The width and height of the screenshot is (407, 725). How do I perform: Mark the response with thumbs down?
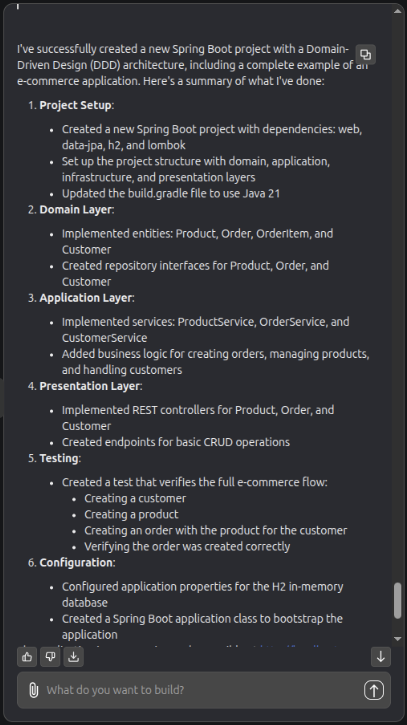(50, 657)
